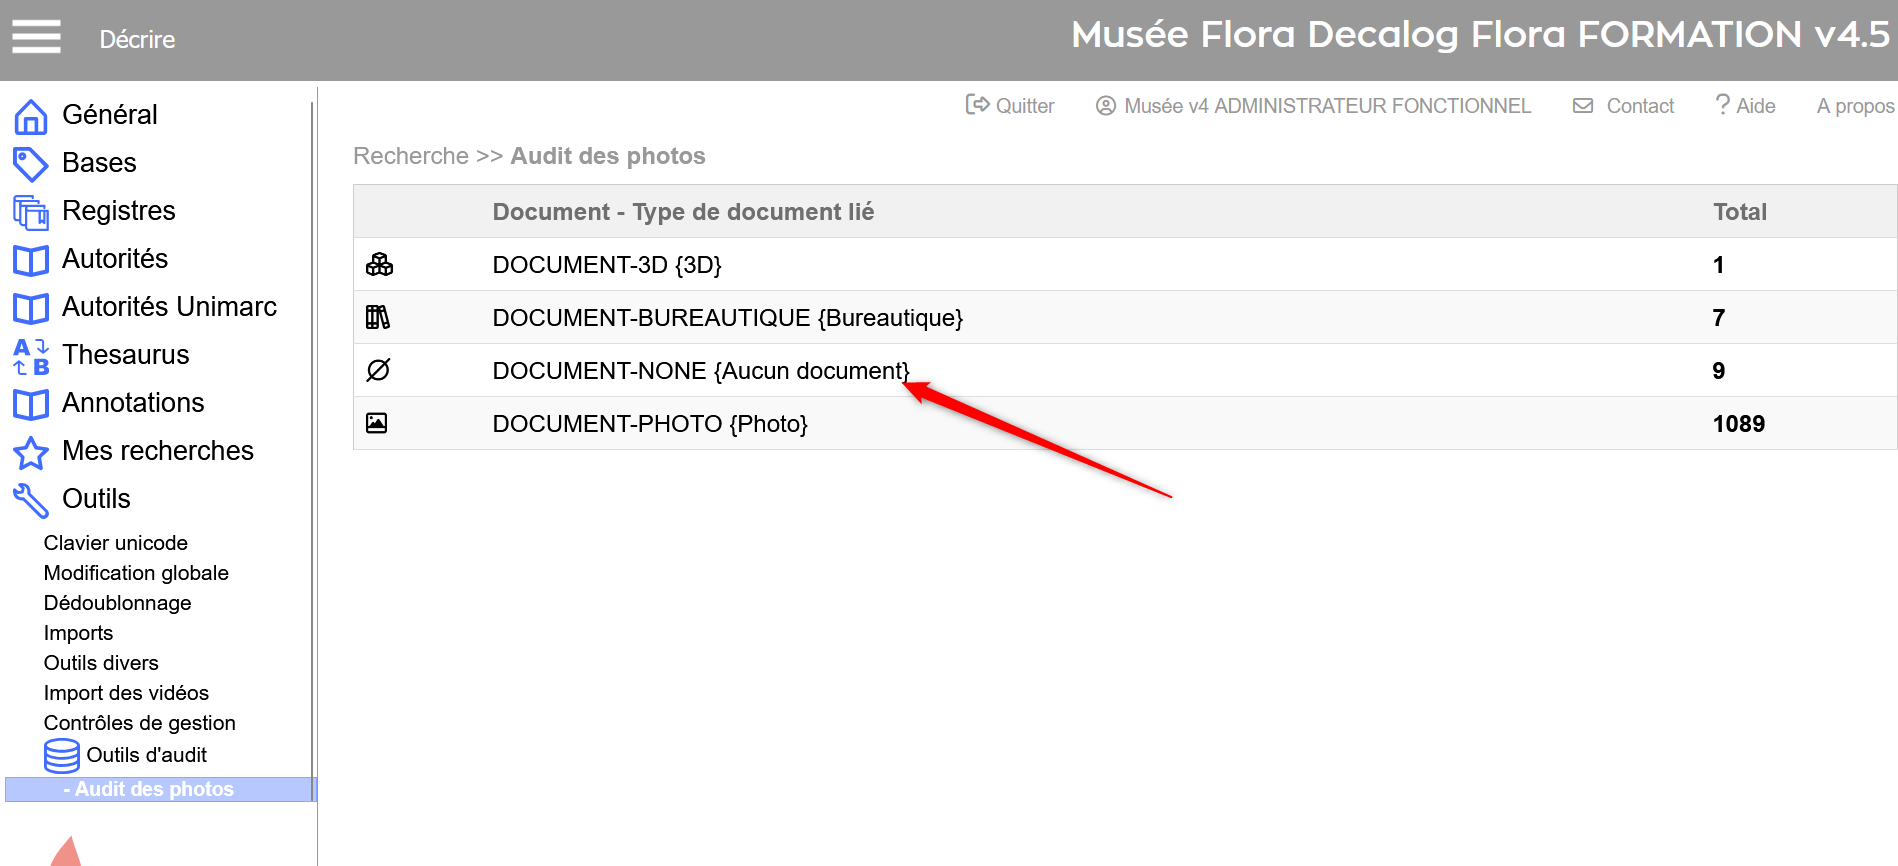Expand the Autorités Unimarc menu
The height and width of the screenshot is (866, 1898).
point(169,307)
